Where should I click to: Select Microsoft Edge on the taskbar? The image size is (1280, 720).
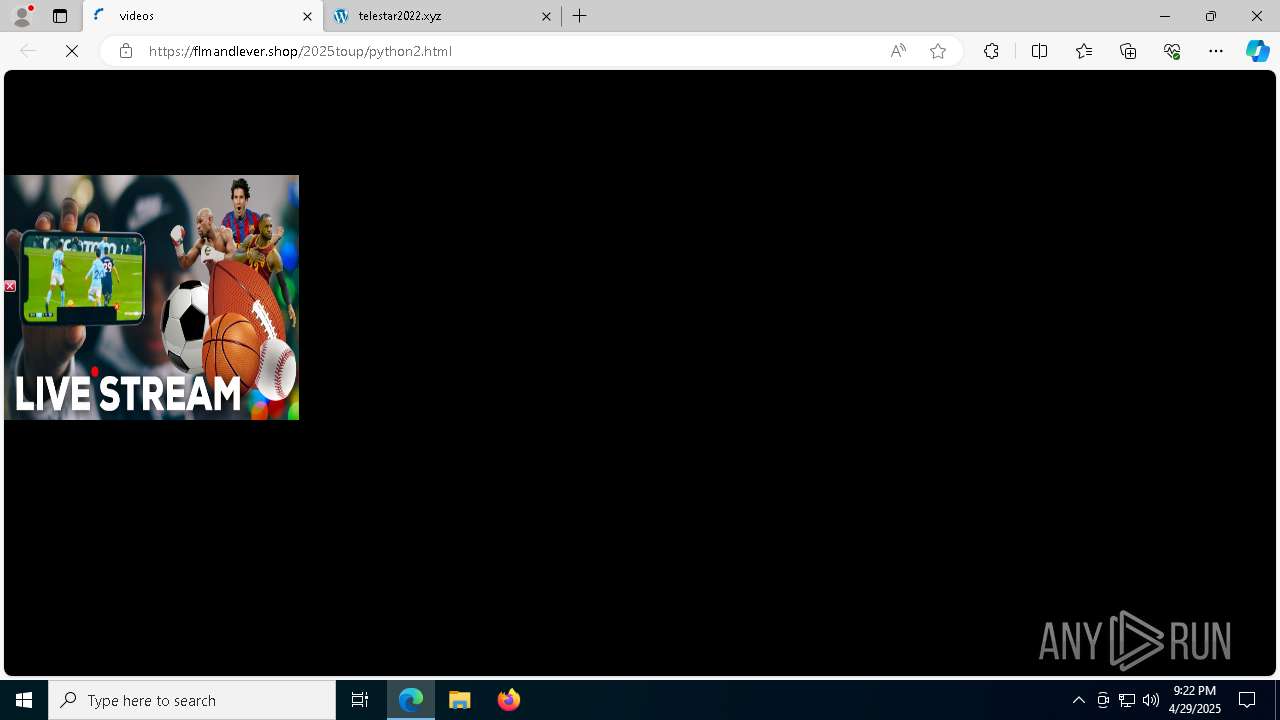[411, 700]
